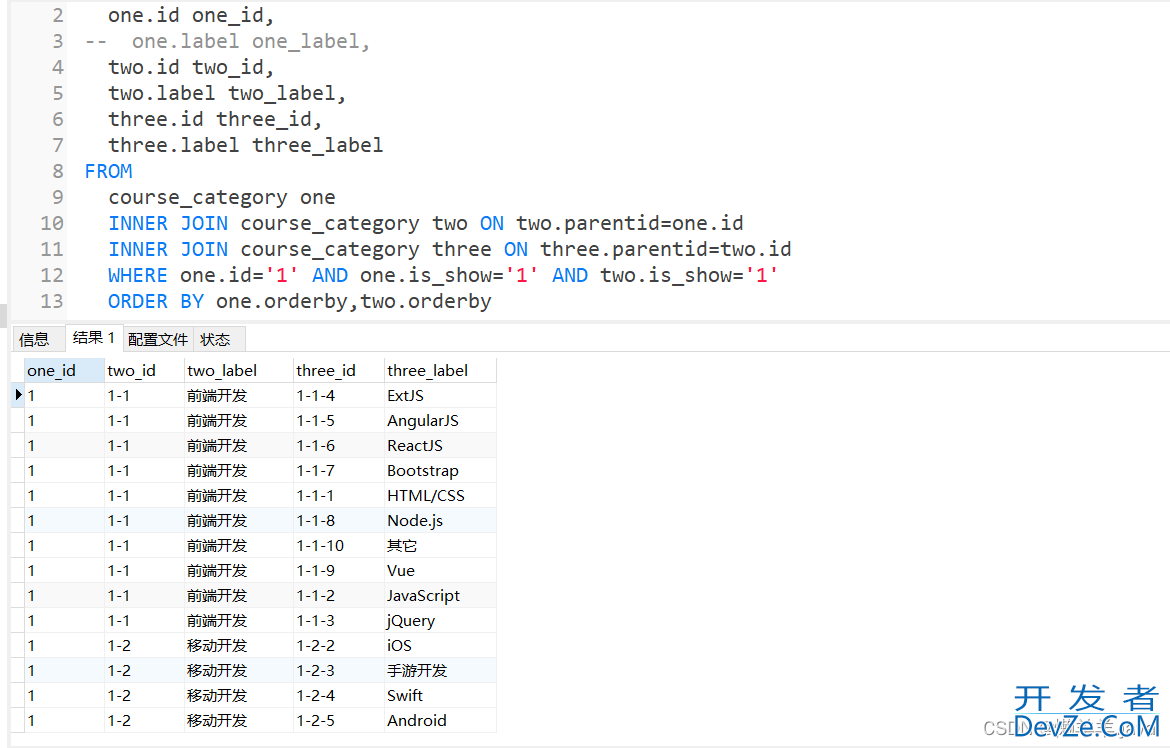Select the Bootstrap cell

(440, 470)
